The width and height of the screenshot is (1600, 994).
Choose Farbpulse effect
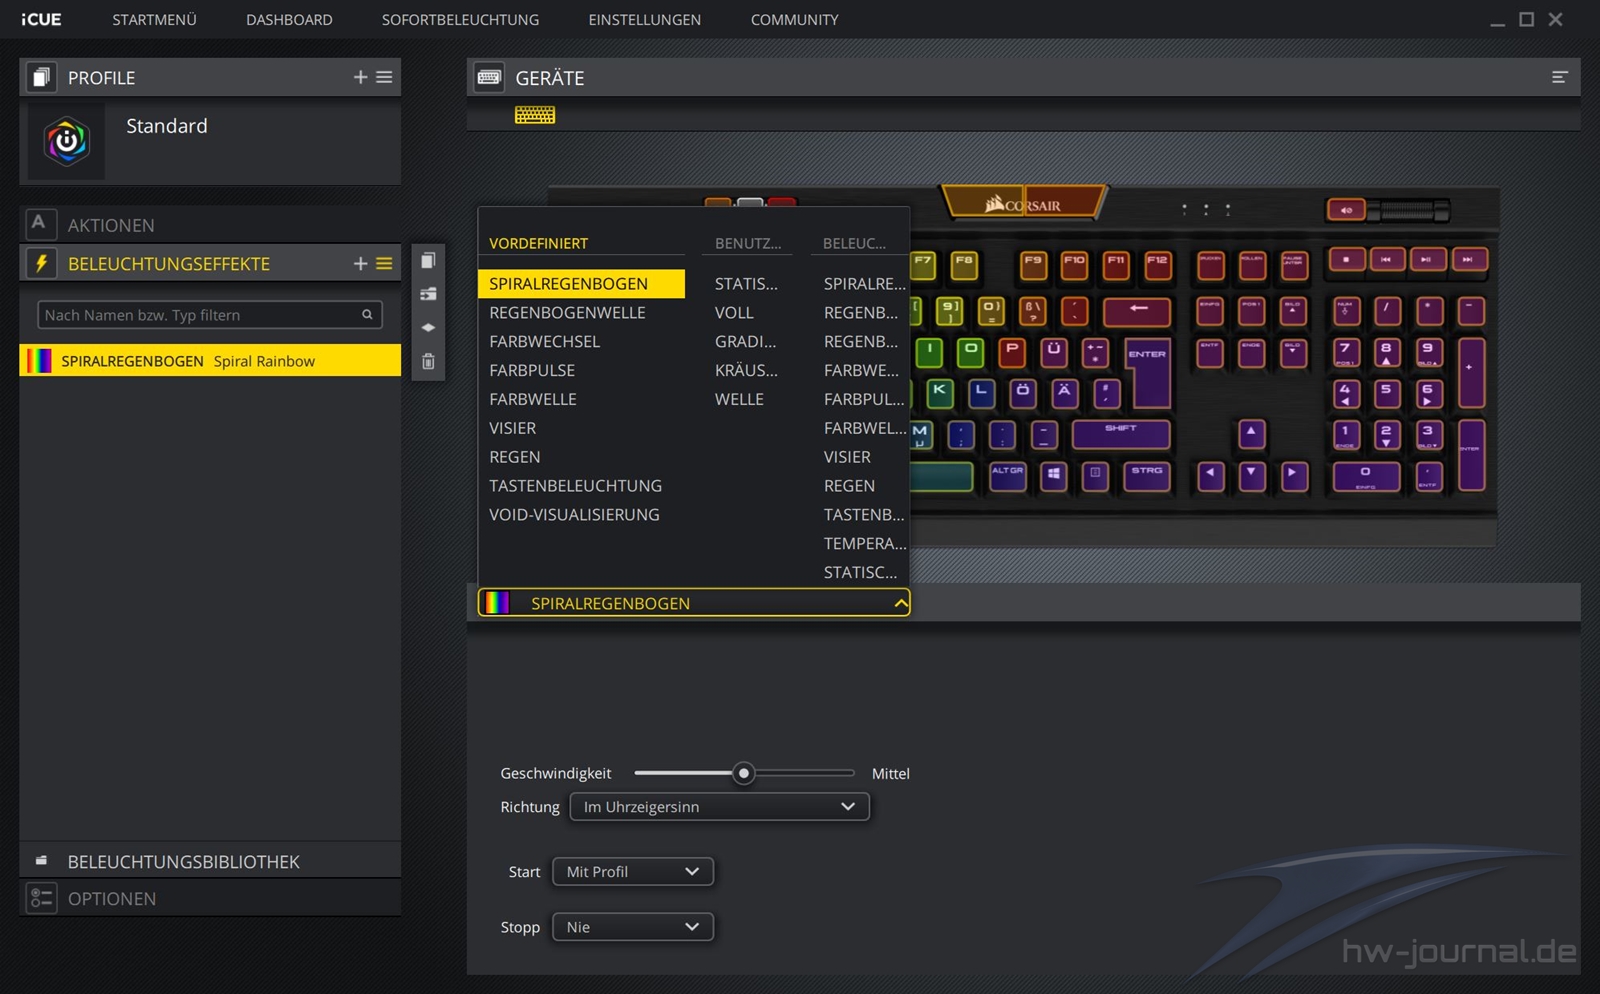532,370
